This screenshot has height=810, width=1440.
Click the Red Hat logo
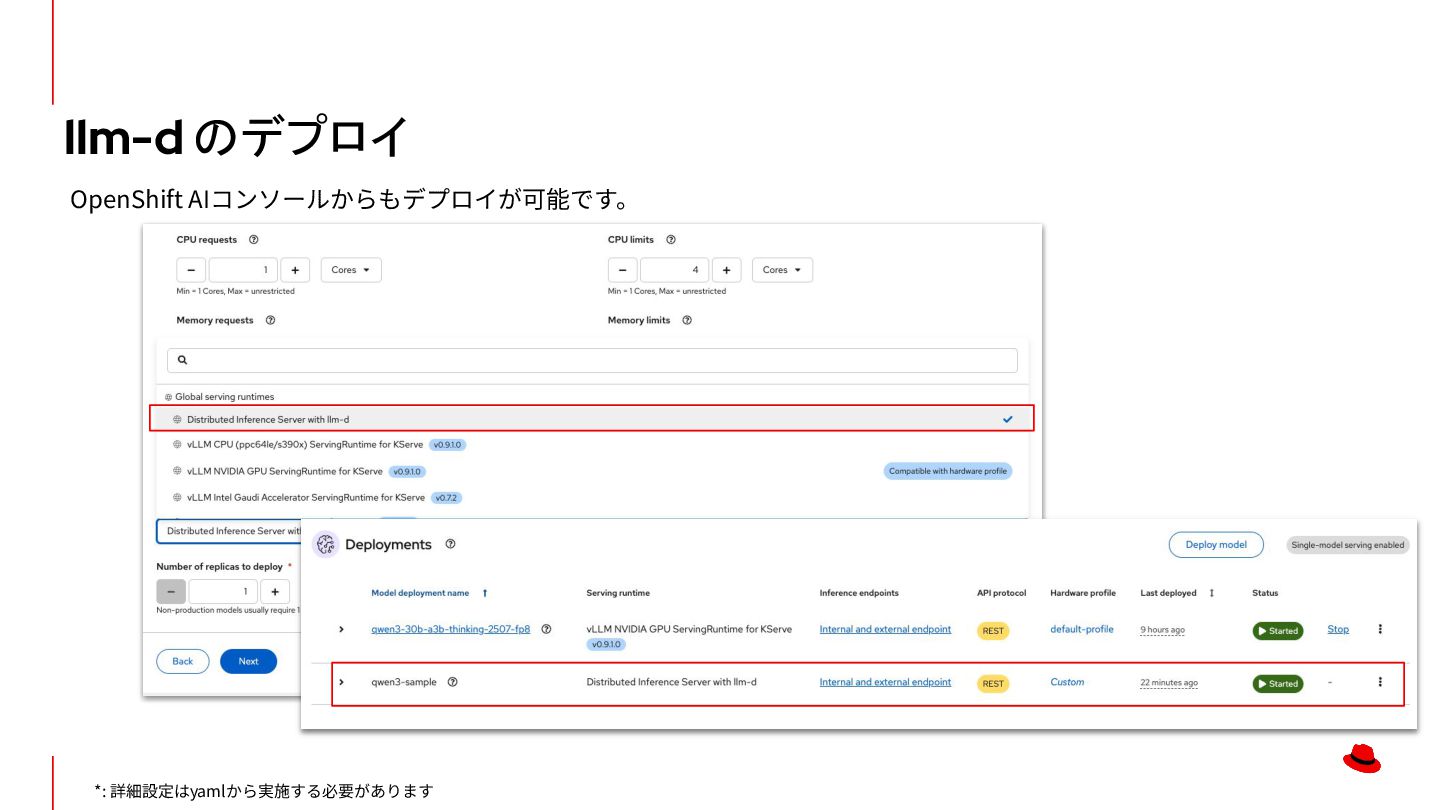point(1362,759)
